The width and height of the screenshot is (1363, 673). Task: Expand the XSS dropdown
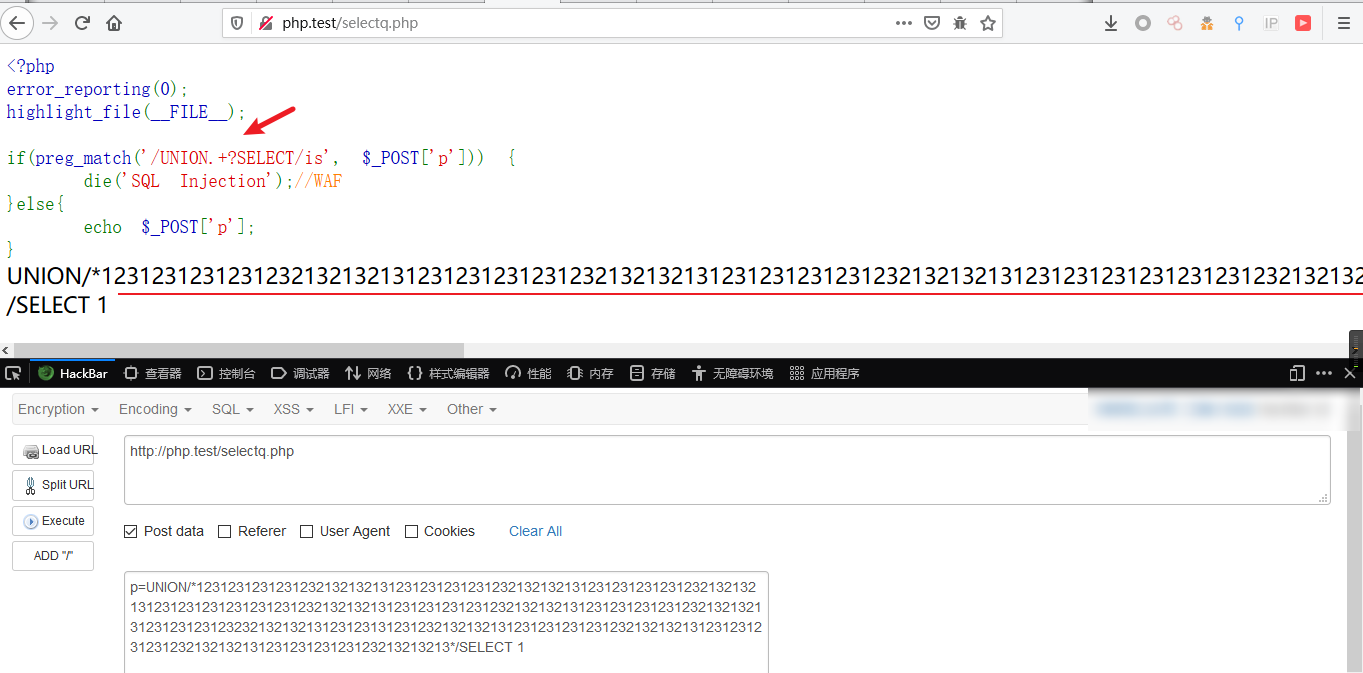coord(293,409)
